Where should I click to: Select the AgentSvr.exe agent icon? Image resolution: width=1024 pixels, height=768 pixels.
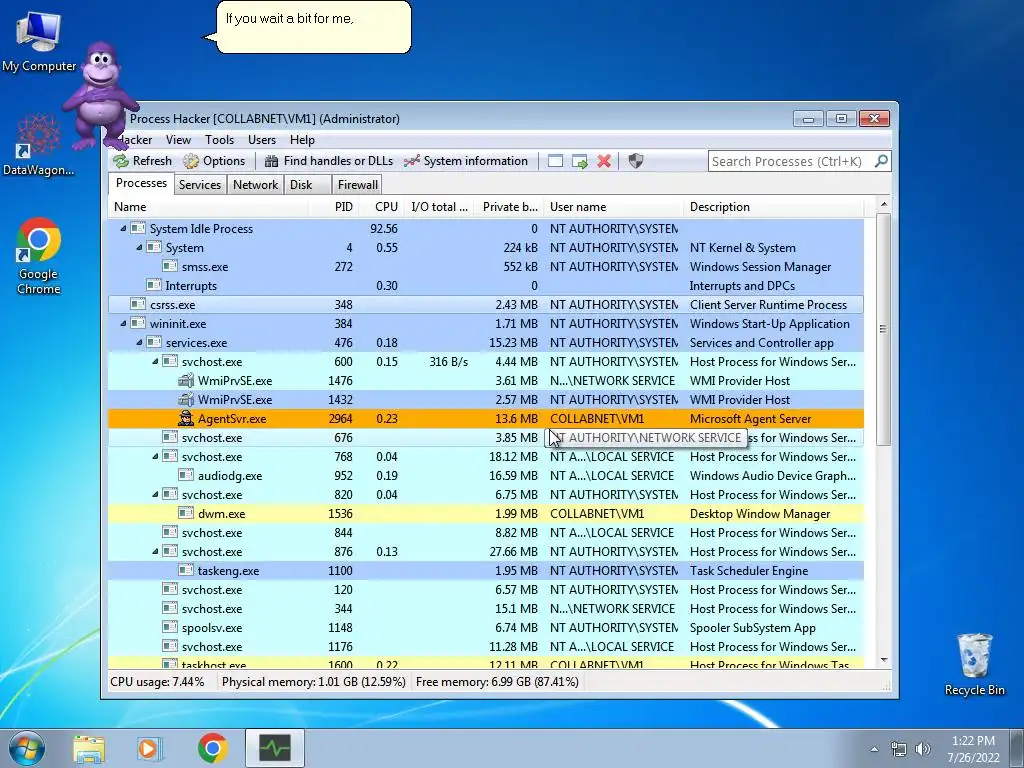click(x=186, y=419)
